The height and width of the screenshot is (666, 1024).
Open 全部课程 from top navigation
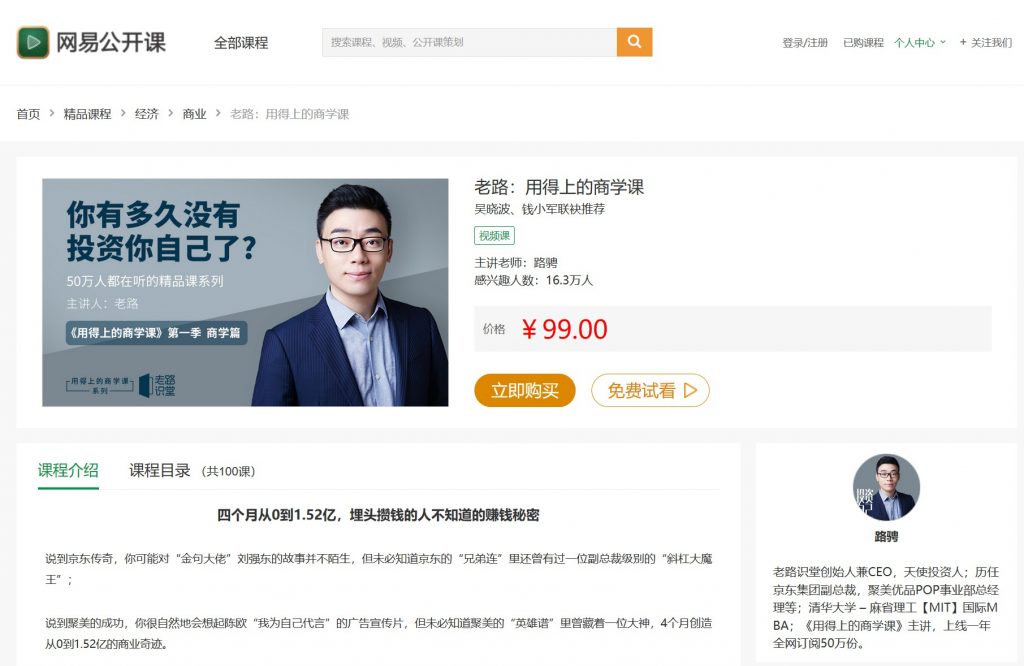241,43
